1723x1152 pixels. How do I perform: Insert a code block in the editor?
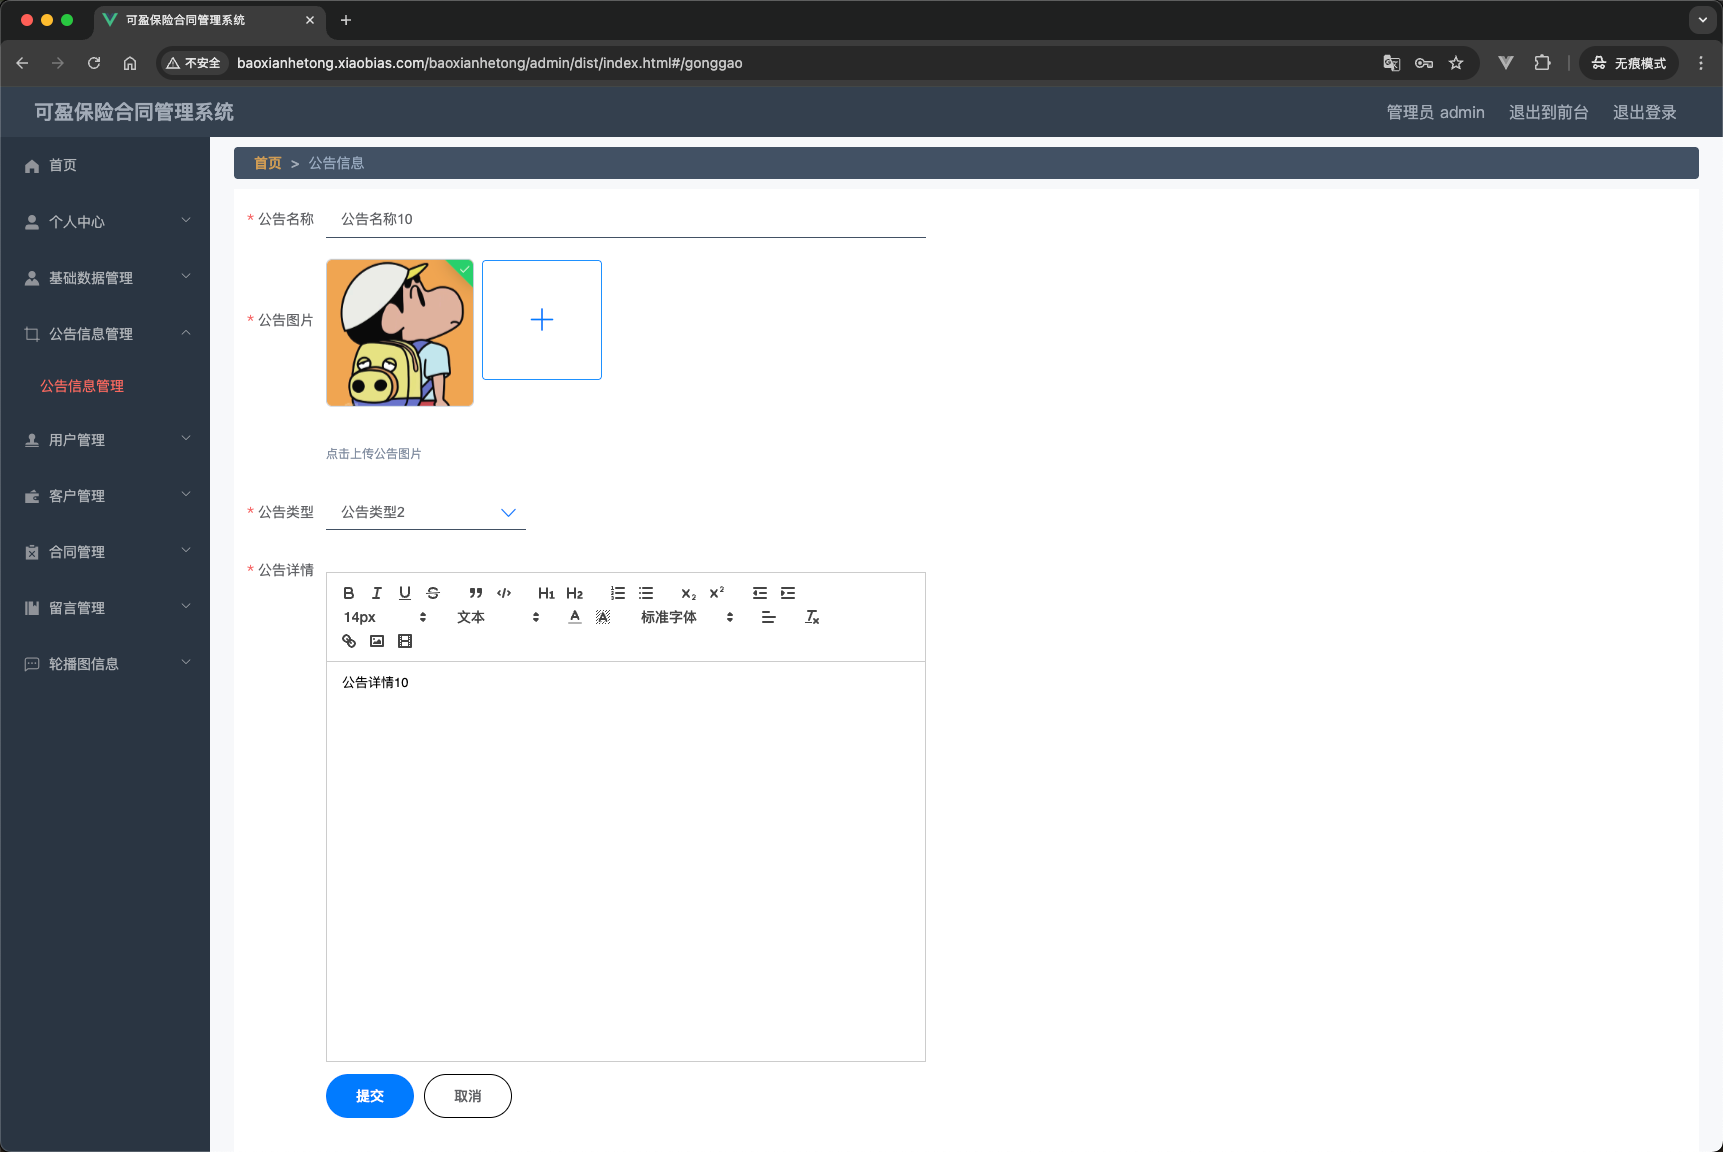(x=504, y=593)
